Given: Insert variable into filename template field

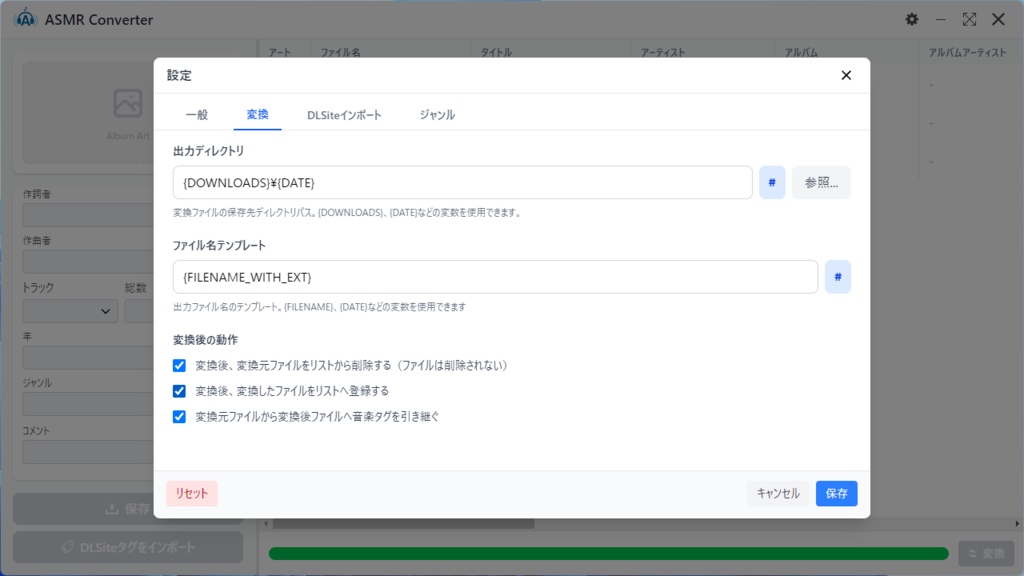Looking at the screenshot, I should [x=837, y=277].
